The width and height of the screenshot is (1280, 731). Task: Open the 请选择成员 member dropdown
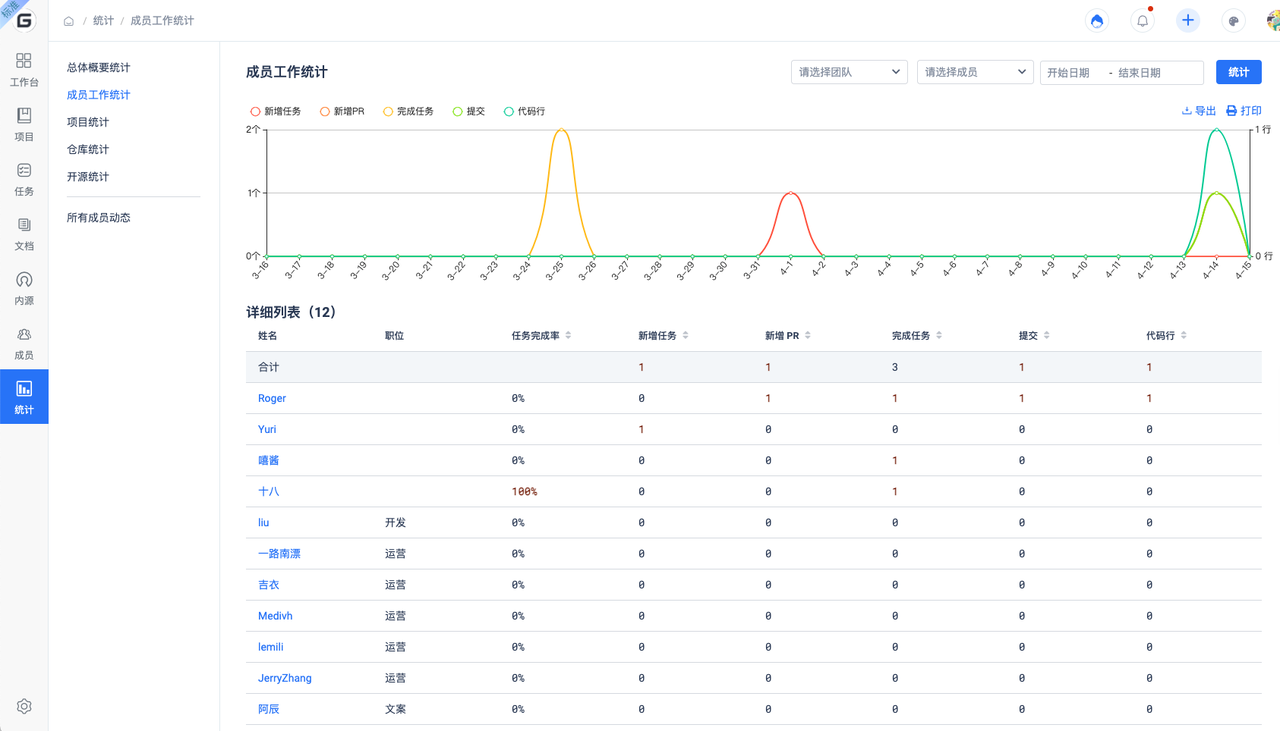tap(975, 72)
